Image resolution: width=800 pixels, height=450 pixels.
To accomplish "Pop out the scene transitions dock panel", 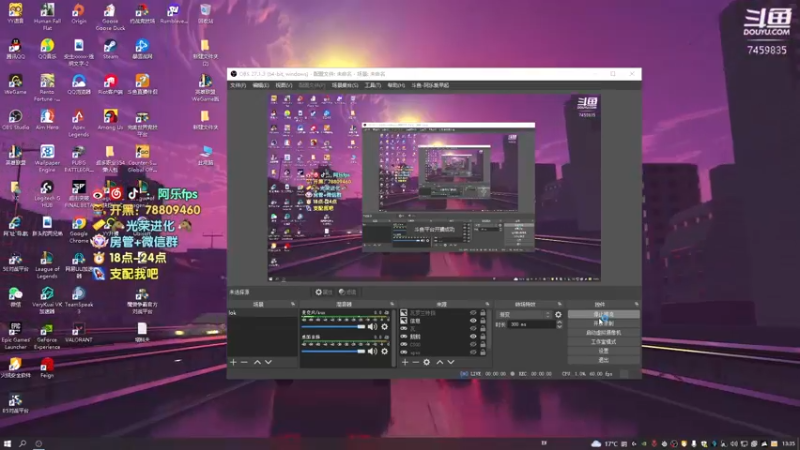I will (x=560, y=304).
